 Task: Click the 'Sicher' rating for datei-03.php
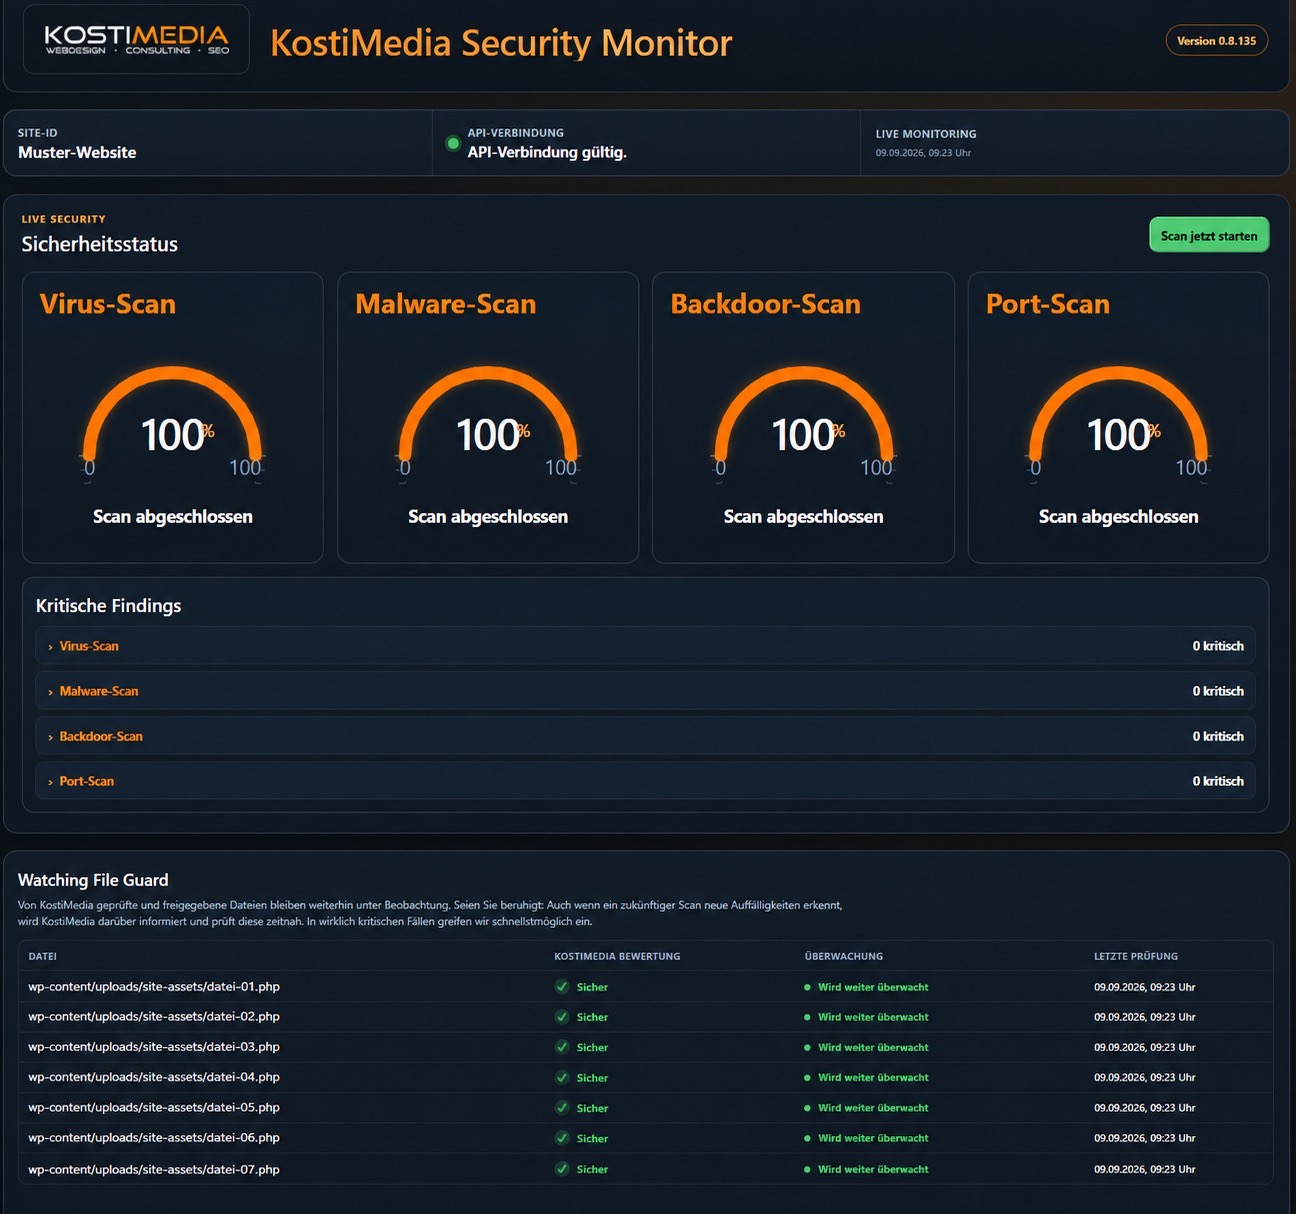click(x=592, y=1048)
